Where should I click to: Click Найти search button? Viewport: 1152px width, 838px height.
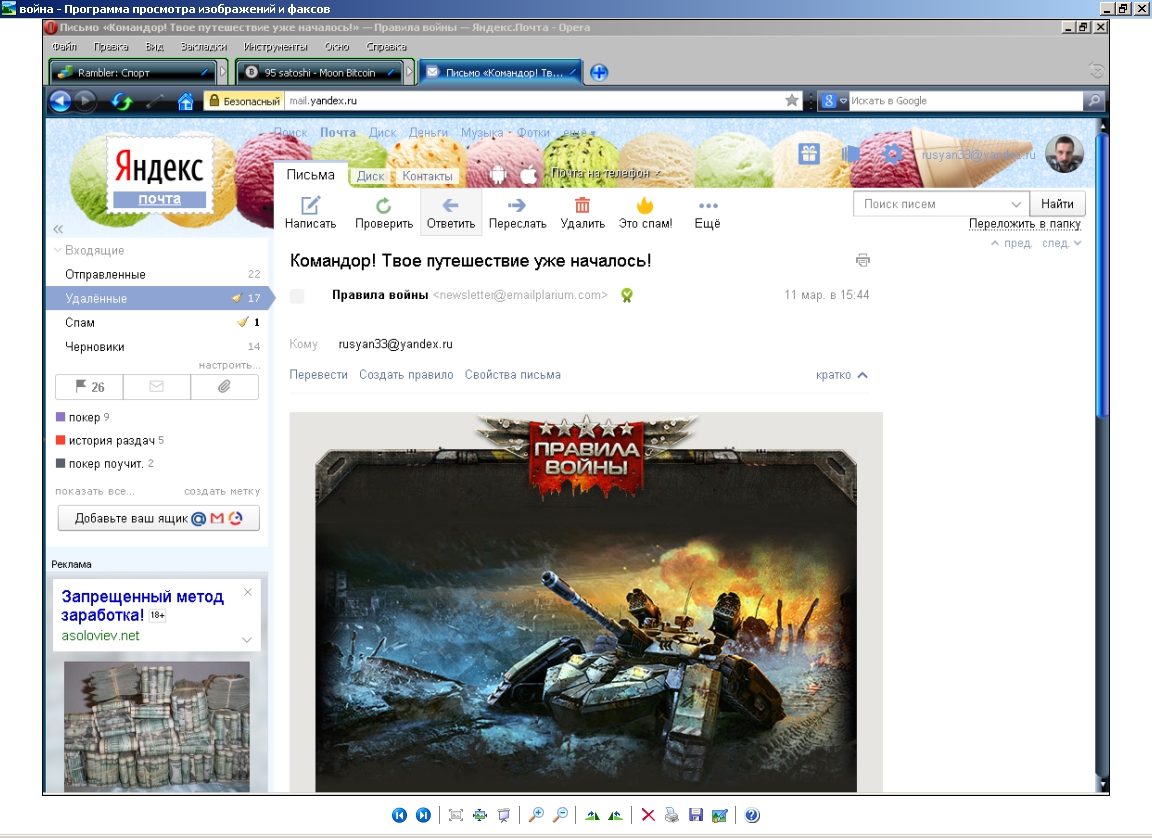coord(1057,204)
